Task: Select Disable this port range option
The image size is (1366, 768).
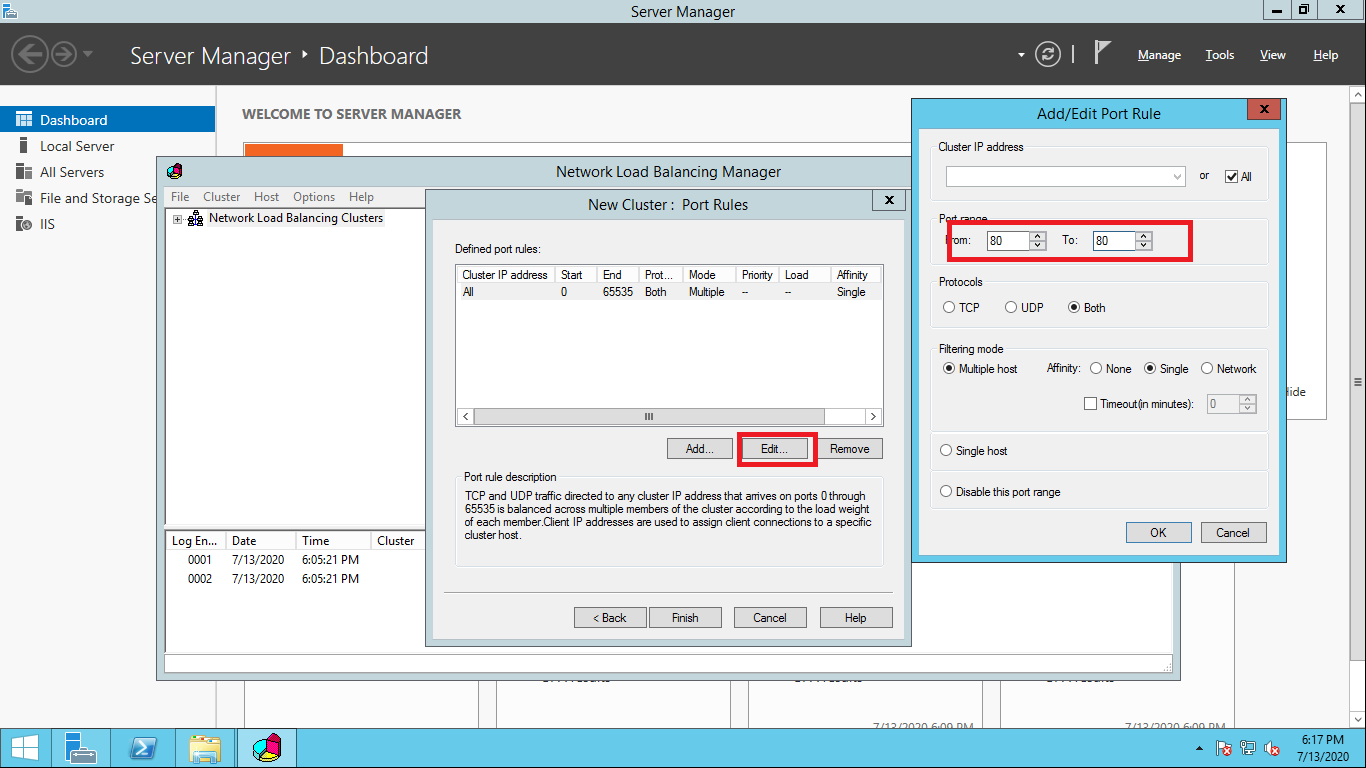Action: (x=946, y=492)
